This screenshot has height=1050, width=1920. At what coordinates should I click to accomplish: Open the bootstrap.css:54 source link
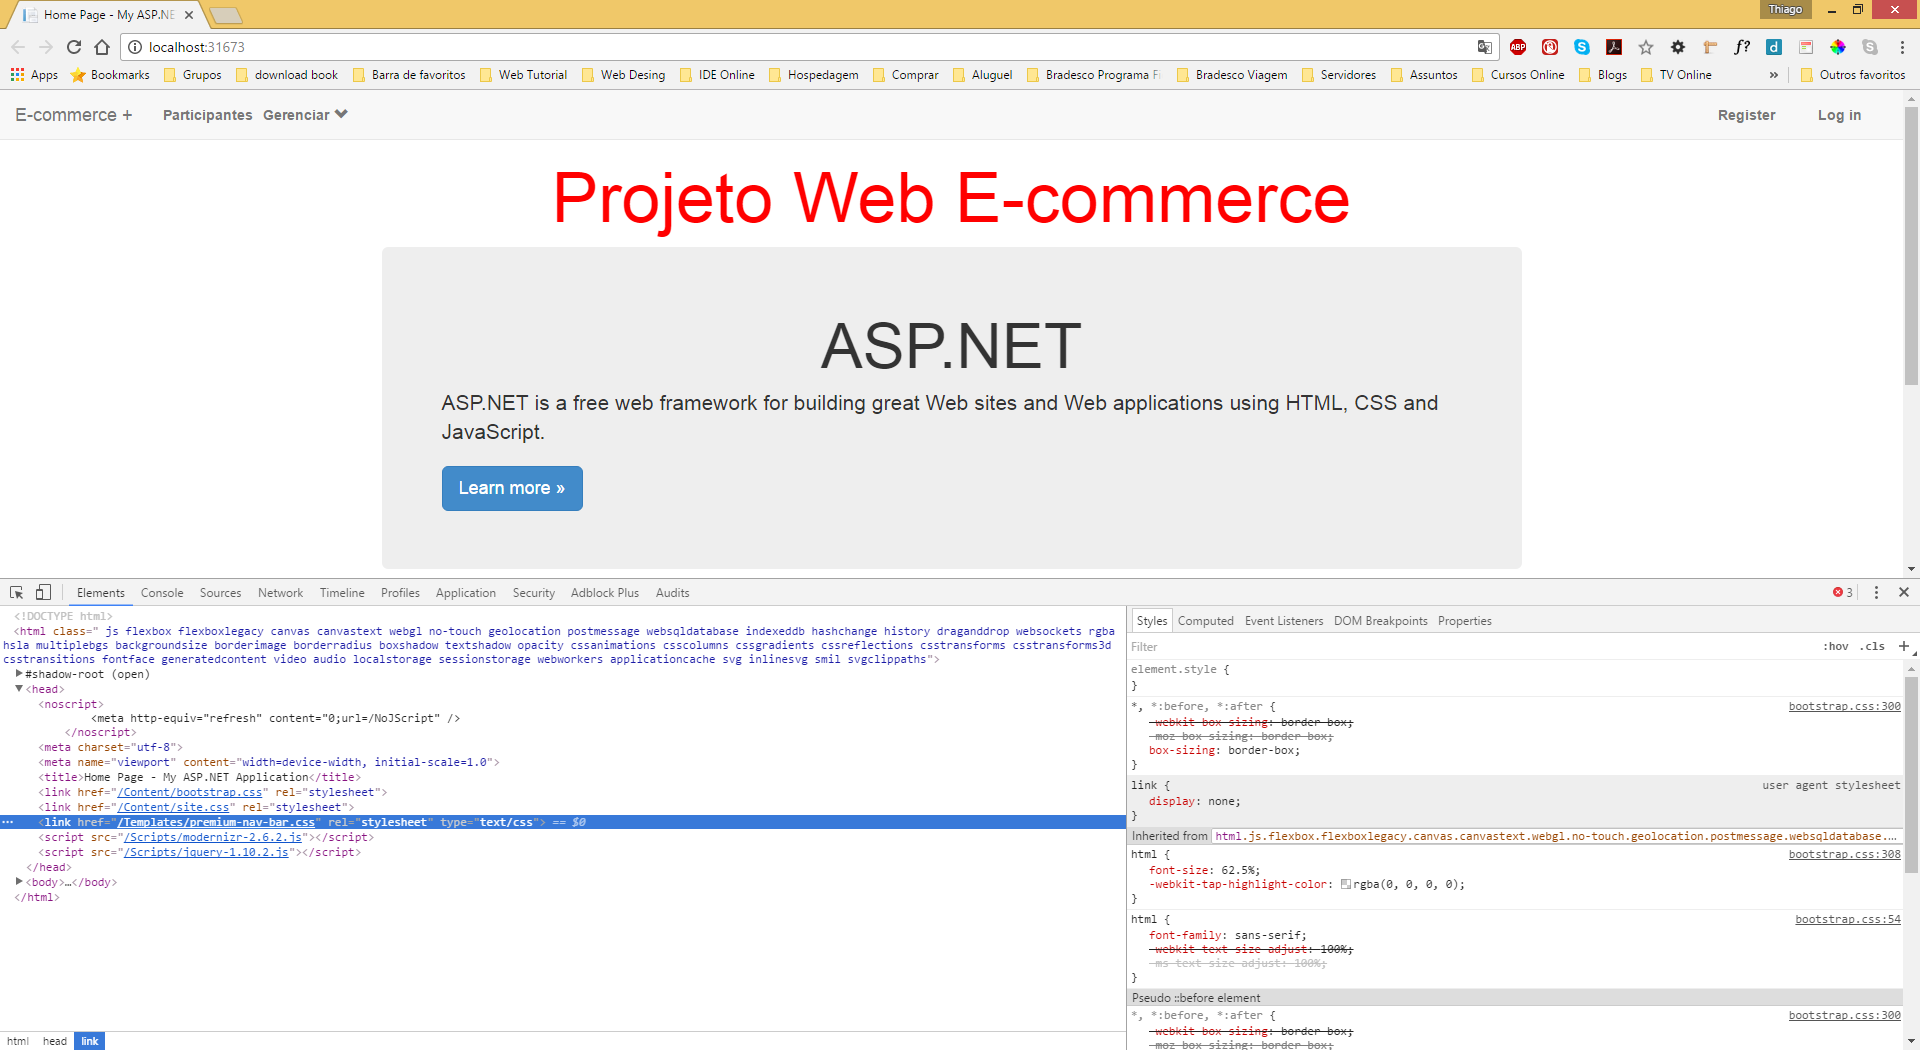coord(1848,919)
